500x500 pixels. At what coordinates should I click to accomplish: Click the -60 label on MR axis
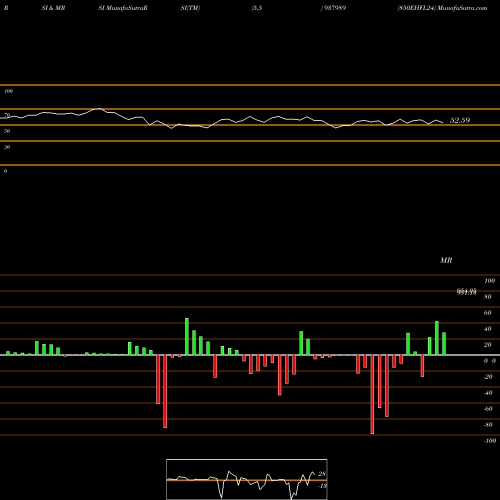488,409
